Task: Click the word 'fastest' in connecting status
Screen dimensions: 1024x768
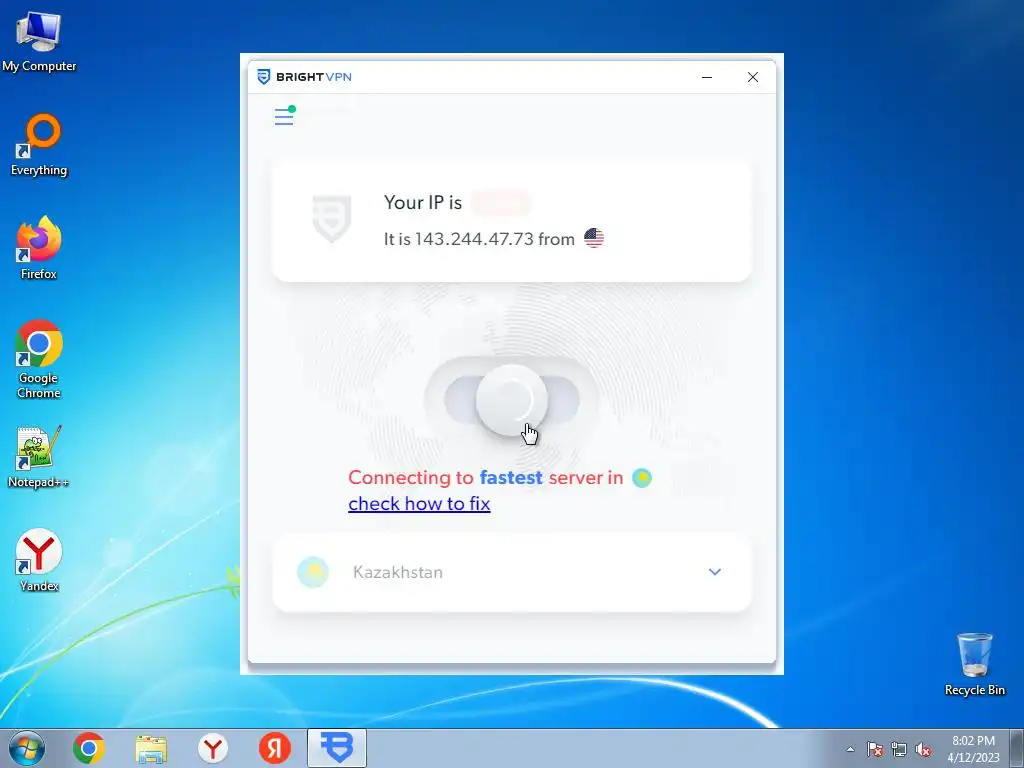Action: tap(511, 477)
